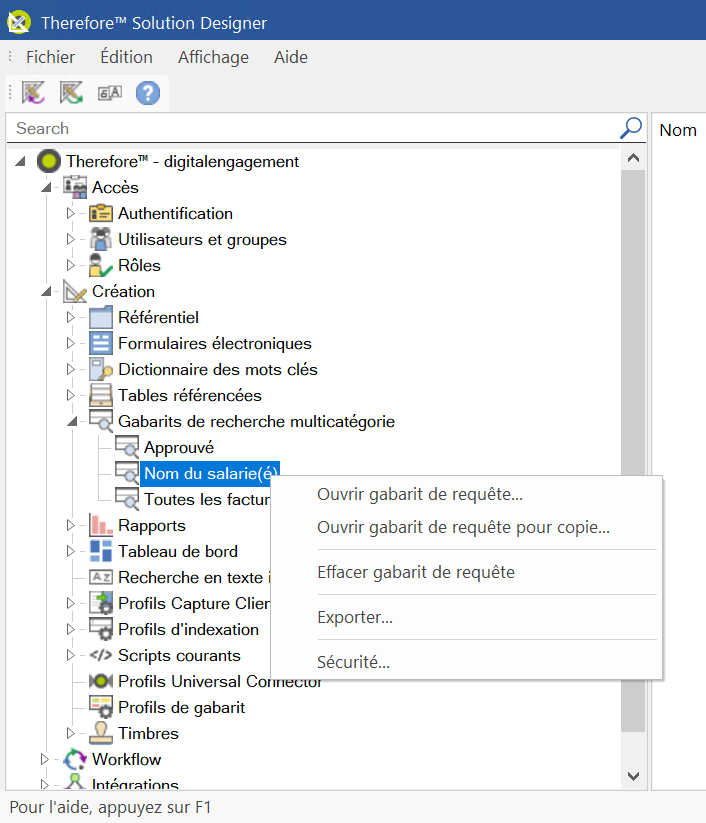Viewport: 706px width, 823px height.
Task: Select the Formulaires électroniques label
Action: pos(215,343)
